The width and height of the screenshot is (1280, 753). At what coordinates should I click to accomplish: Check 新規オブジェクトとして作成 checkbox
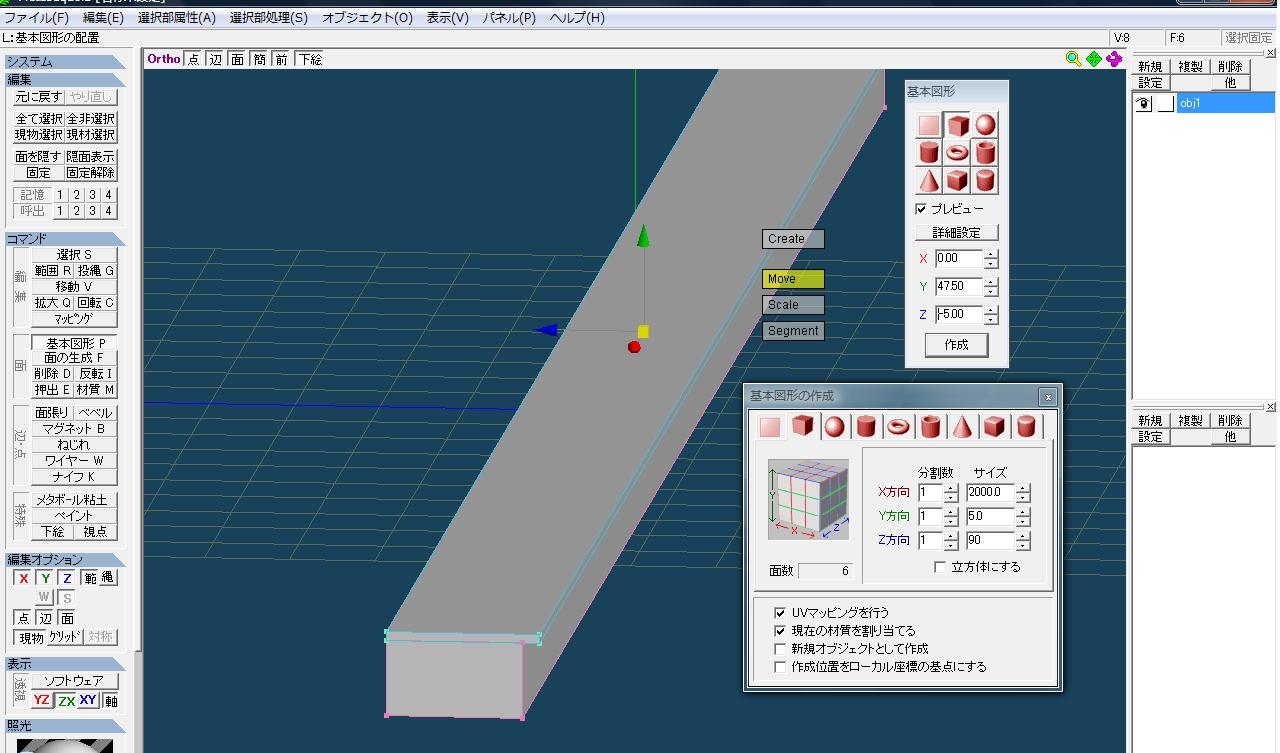click(780, 649)
